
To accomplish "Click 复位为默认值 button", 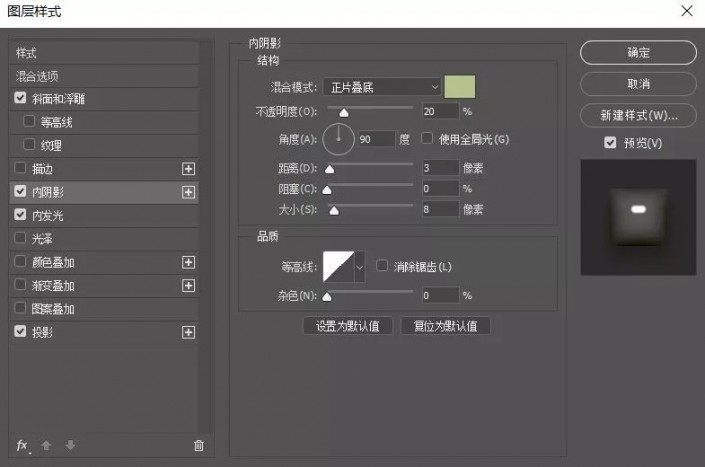I will click(x=445, y=326).
